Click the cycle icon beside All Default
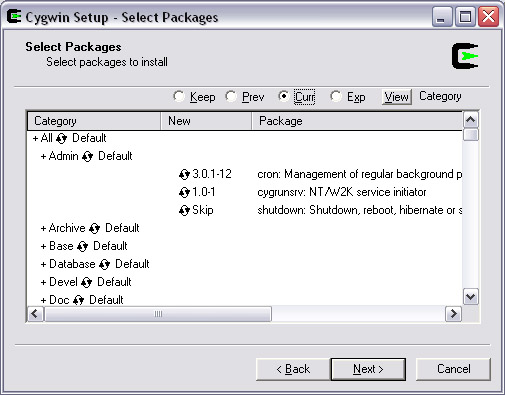Screen dimensions: 505x395 (x=62, y=138)
